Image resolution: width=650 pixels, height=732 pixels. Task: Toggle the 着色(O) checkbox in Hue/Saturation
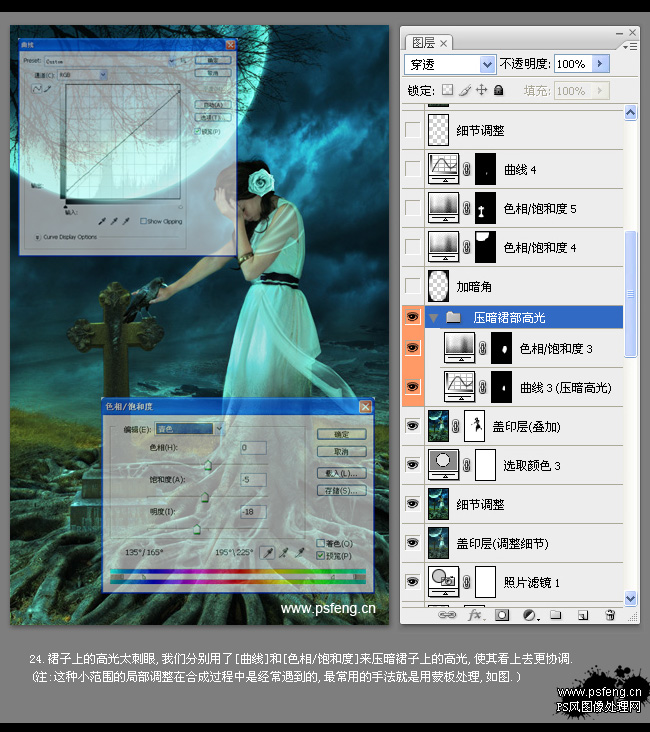(320, 543)
